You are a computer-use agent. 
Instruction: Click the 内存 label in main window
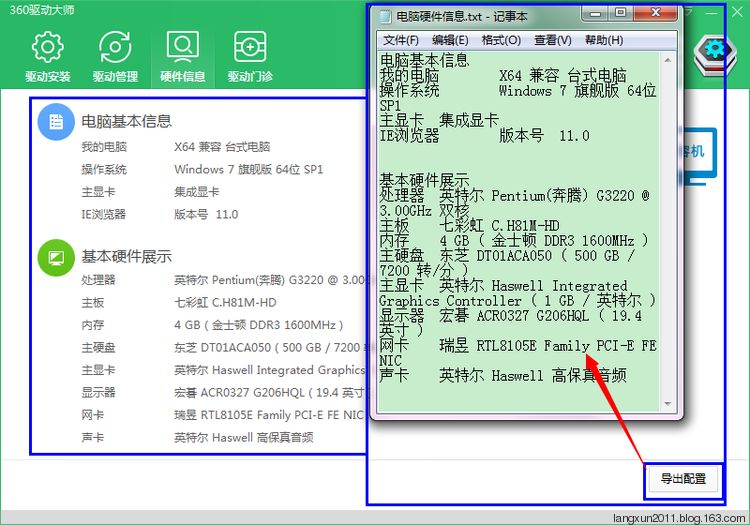(93, 325)
